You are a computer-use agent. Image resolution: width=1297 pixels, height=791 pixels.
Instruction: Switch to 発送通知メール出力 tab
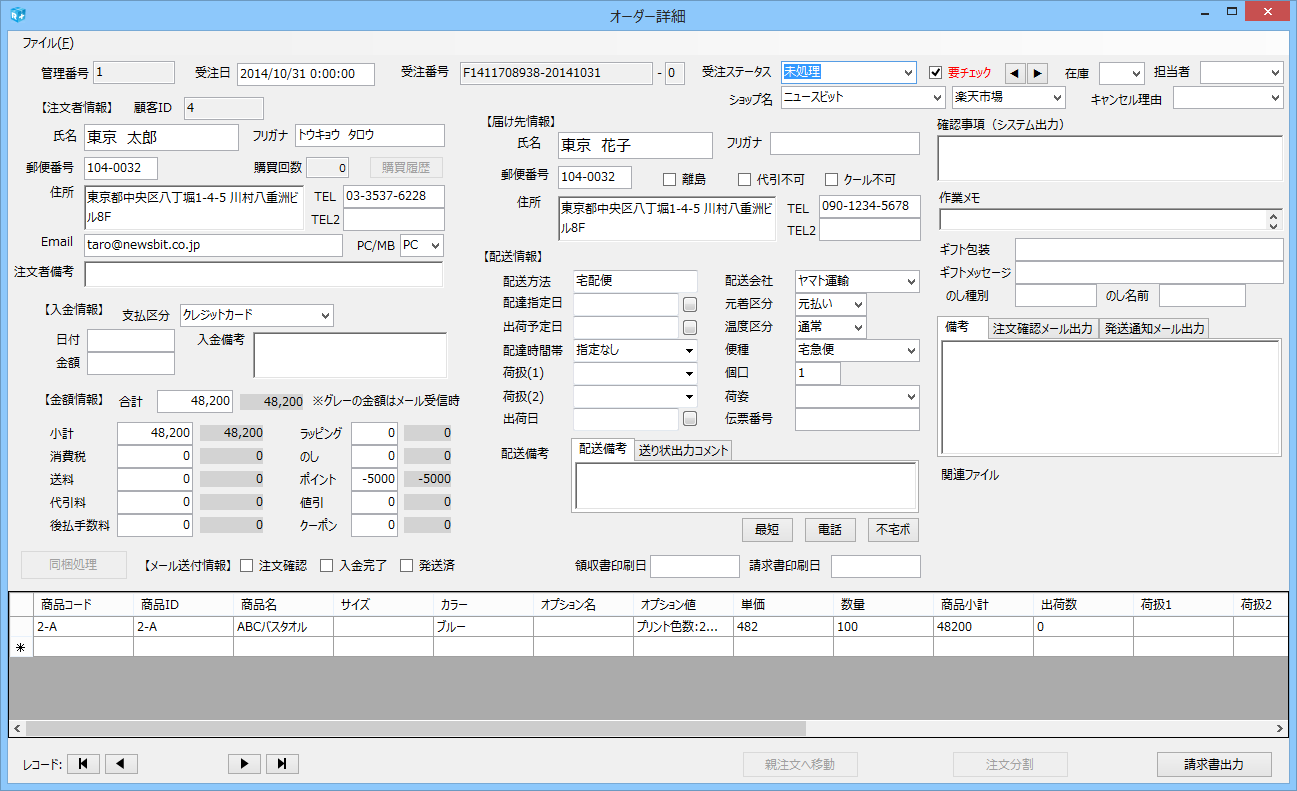[1154, 329]
